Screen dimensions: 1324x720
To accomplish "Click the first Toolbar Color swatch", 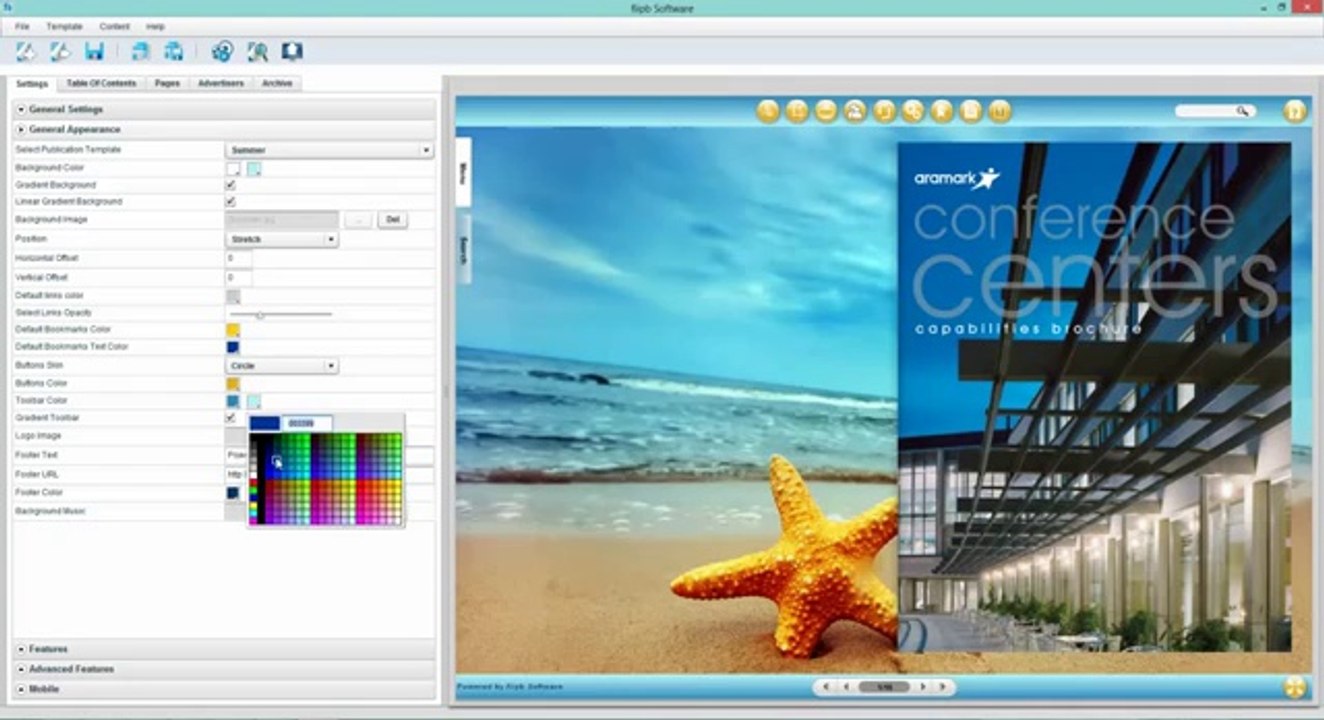I will (233, 401).
